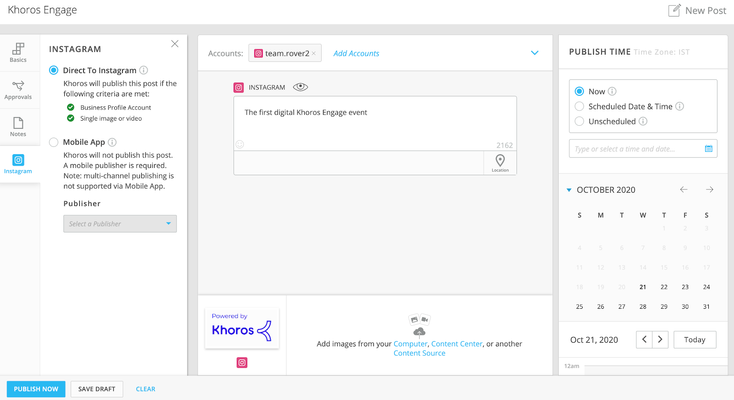Show info for Scheduled Date & Time
Screen dimensions: 734x400
(680, 106)
